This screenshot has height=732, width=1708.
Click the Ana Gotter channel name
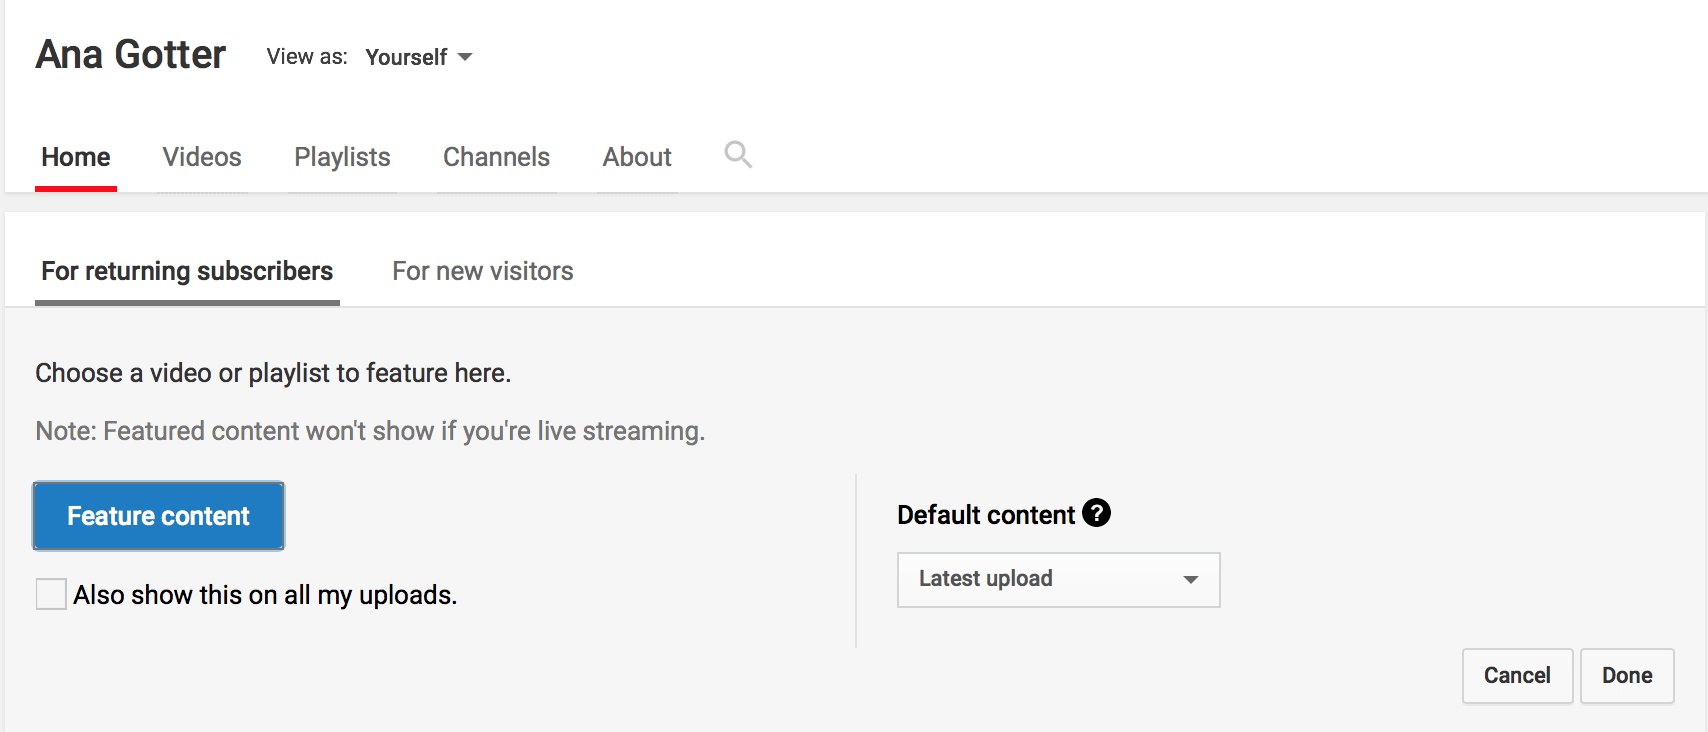click(x=131, y=55)
